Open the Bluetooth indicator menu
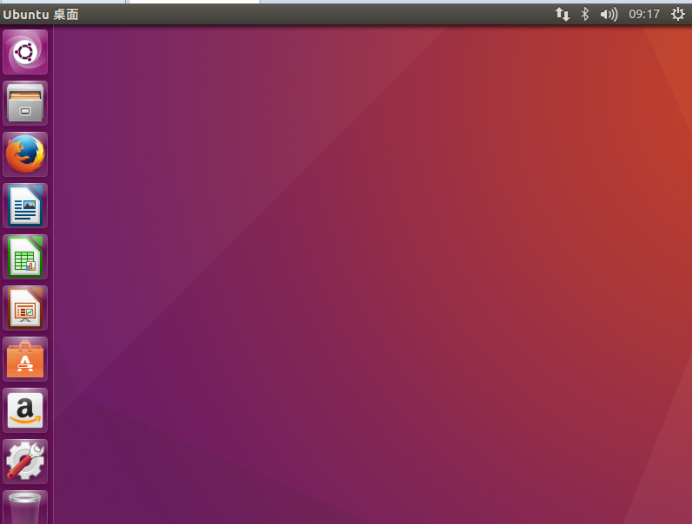The width and height of the screenshot is (692, 525). [x=585, y=14]
